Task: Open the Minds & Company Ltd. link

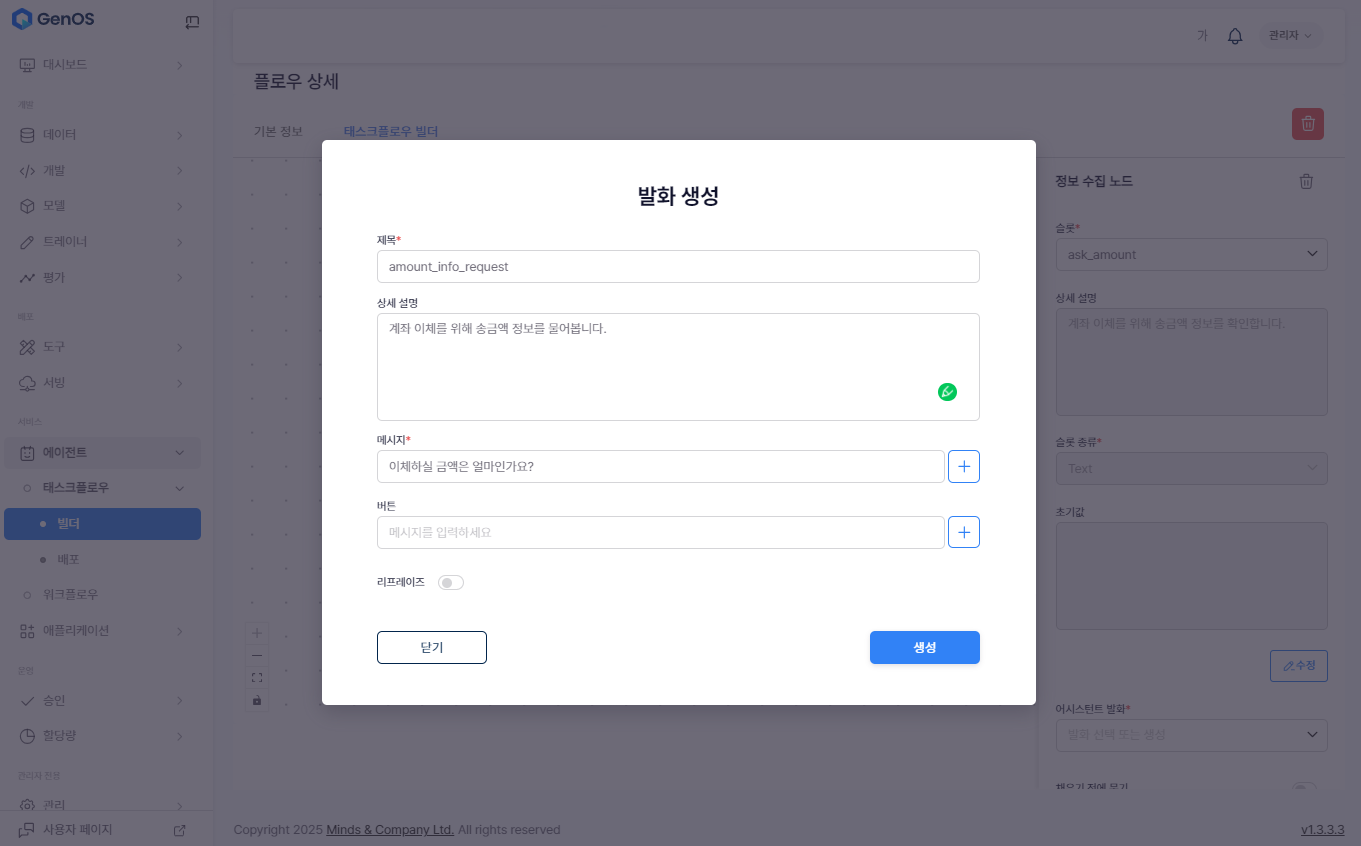Action: [x=390, y=830]
